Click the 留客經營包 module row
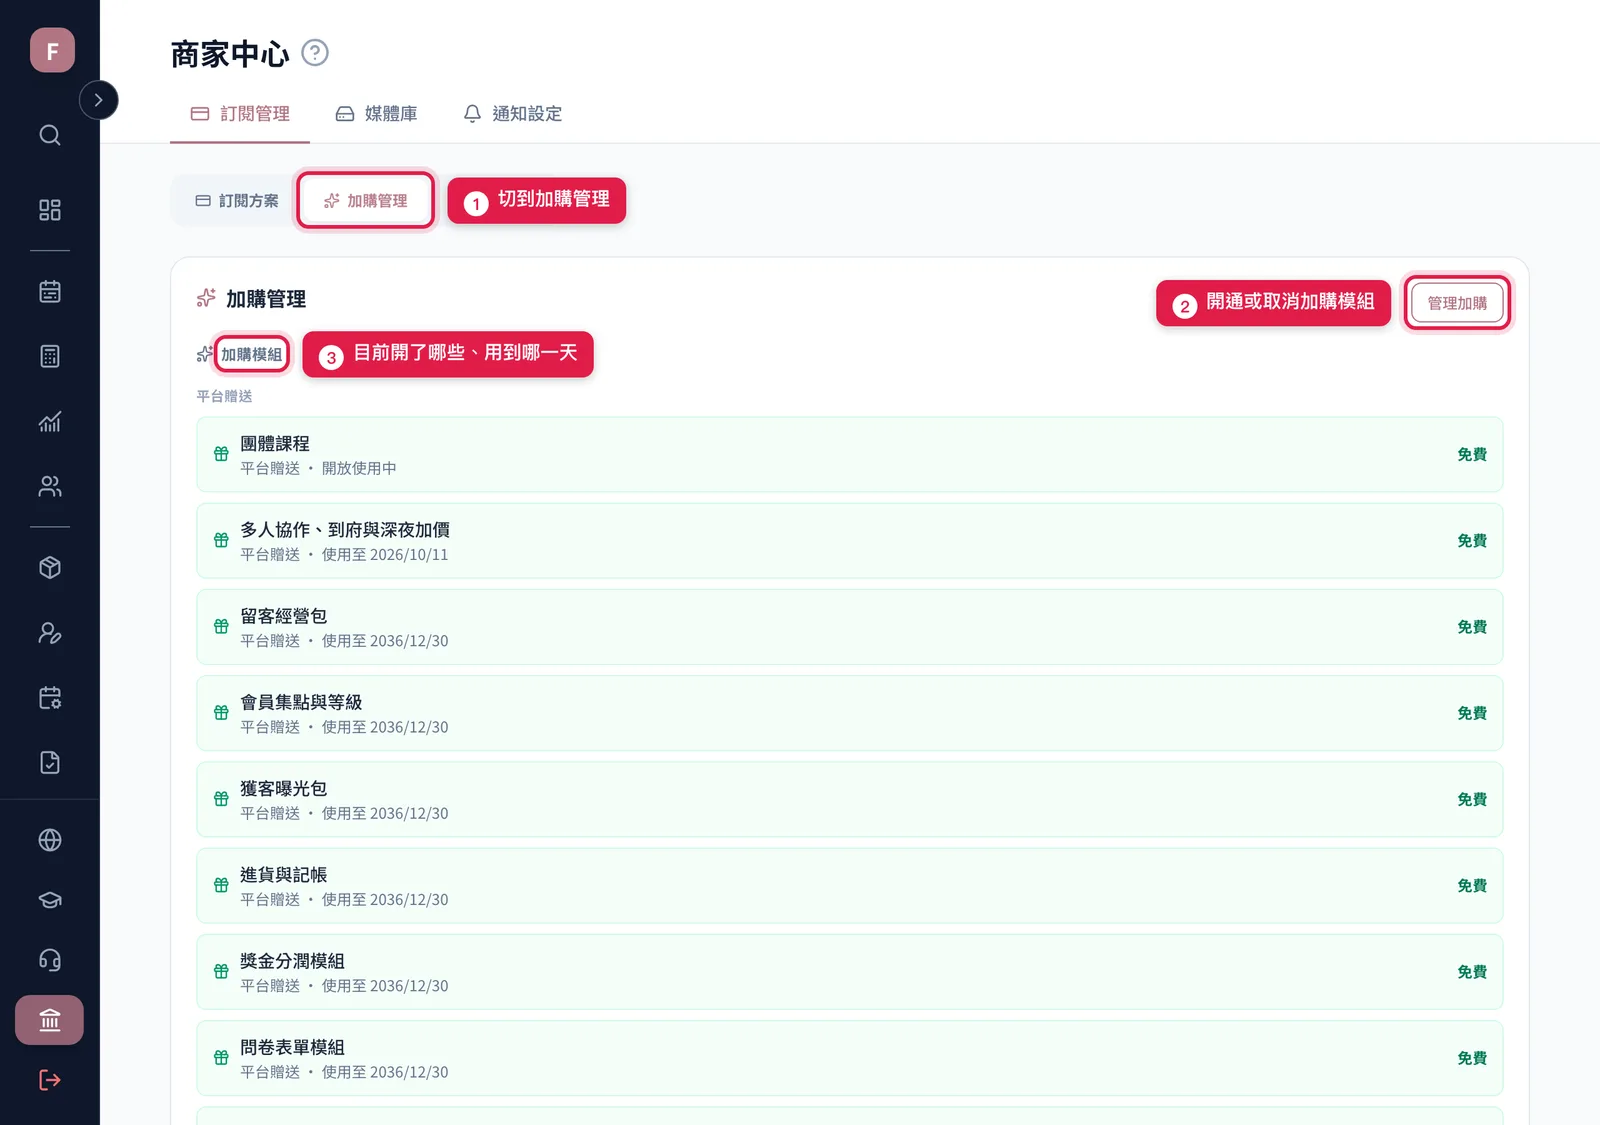The height and width of the screenshot is (1125, 1600). [x=850, y=627]
